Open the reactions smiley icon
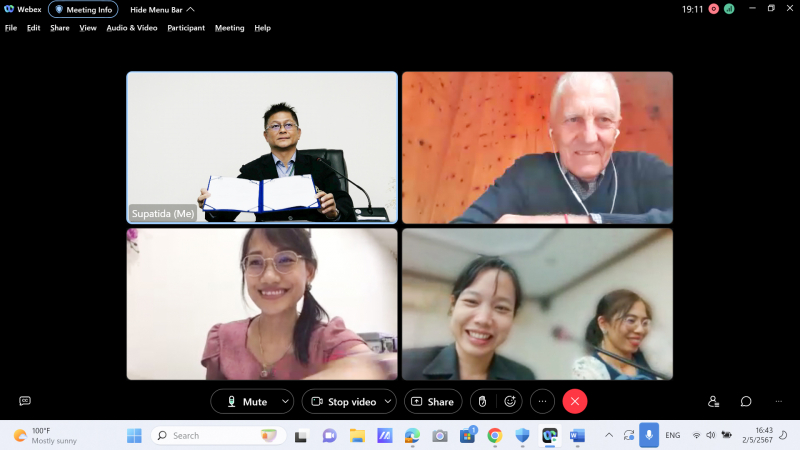 coord(510,401)
